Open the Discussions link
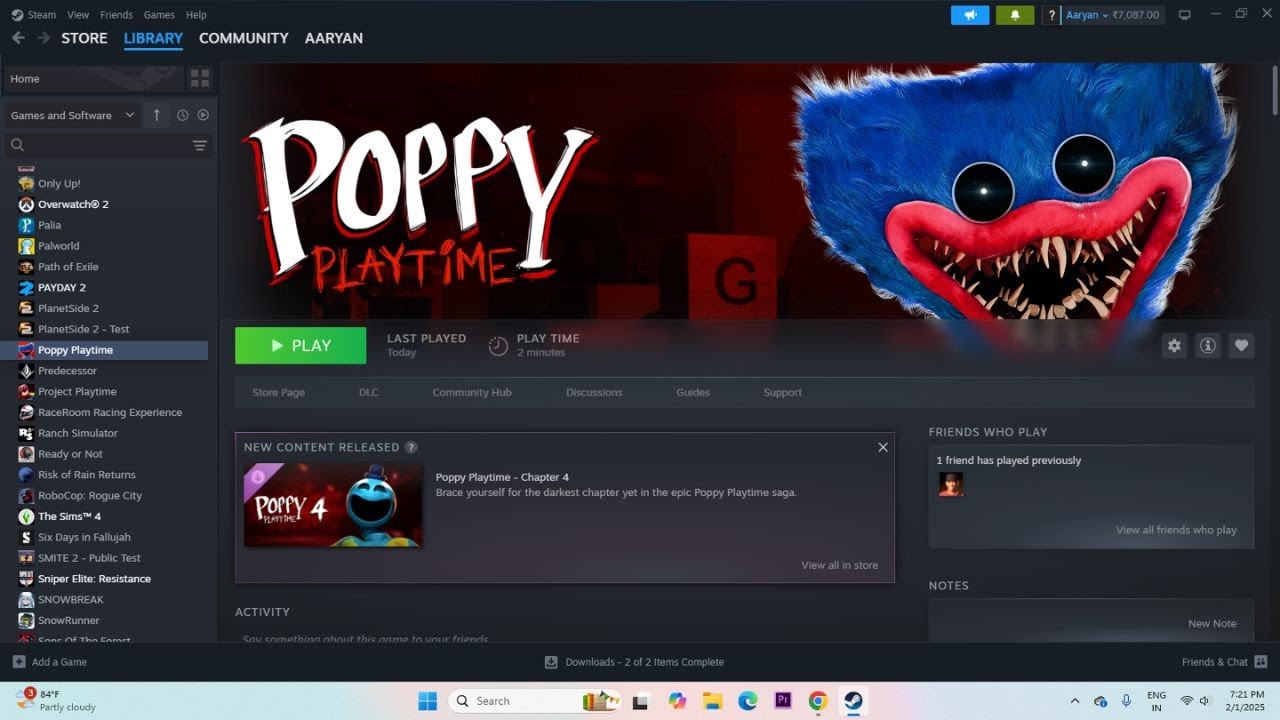Viewport: 1280px width, 720px height. click(594, 392)
